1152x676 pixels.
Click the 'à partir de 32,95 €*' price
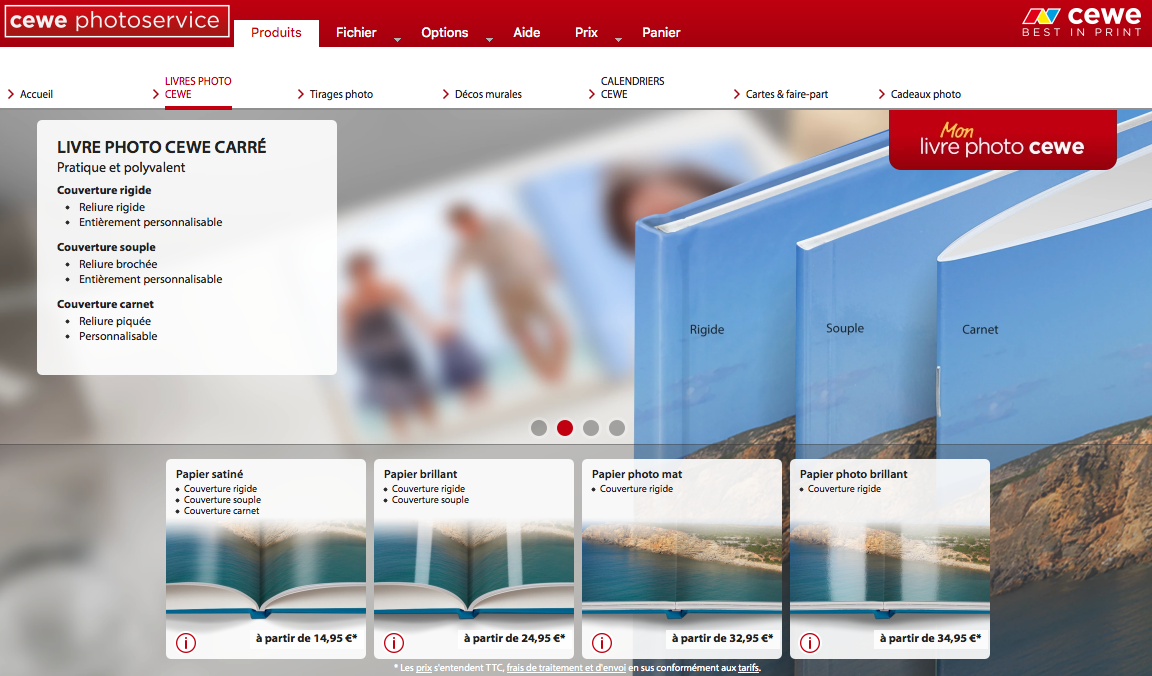[722, 639]
